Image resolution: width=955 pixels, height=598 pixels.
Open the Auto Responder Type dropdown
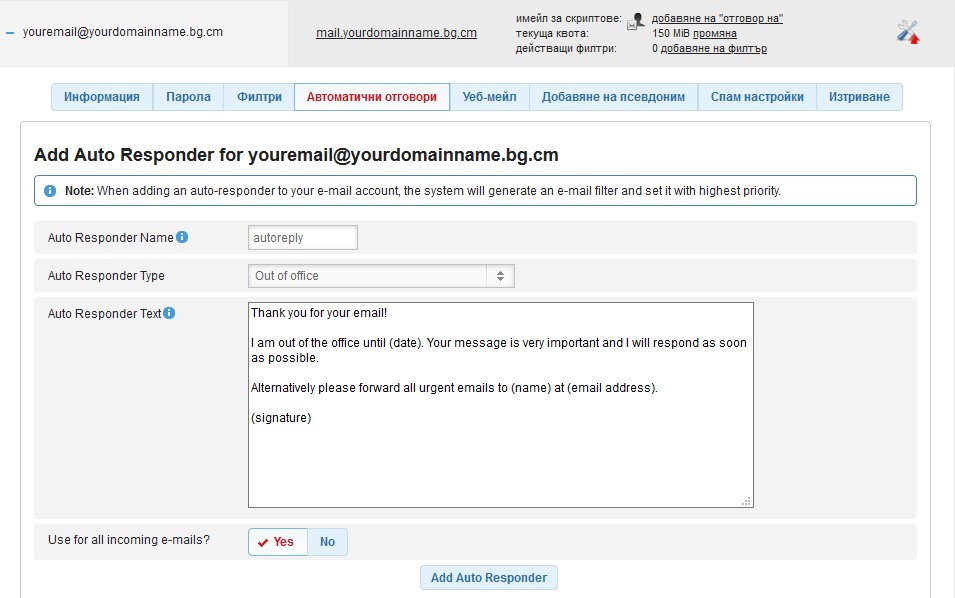pos(381,276)
